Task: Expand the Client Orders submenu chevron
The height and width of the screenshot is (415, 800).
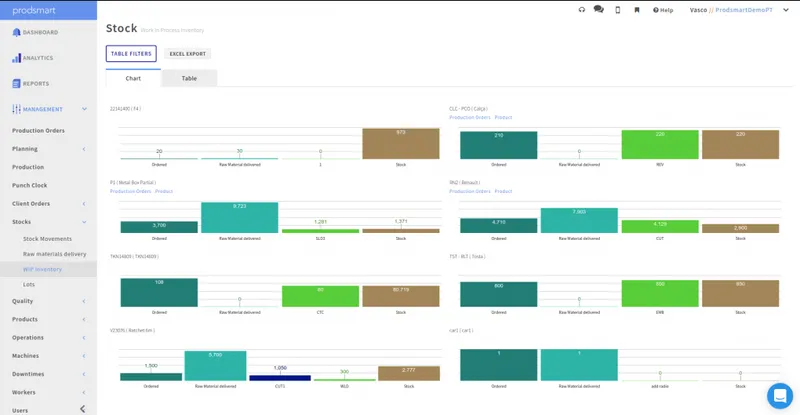Action: coord(84,204)
